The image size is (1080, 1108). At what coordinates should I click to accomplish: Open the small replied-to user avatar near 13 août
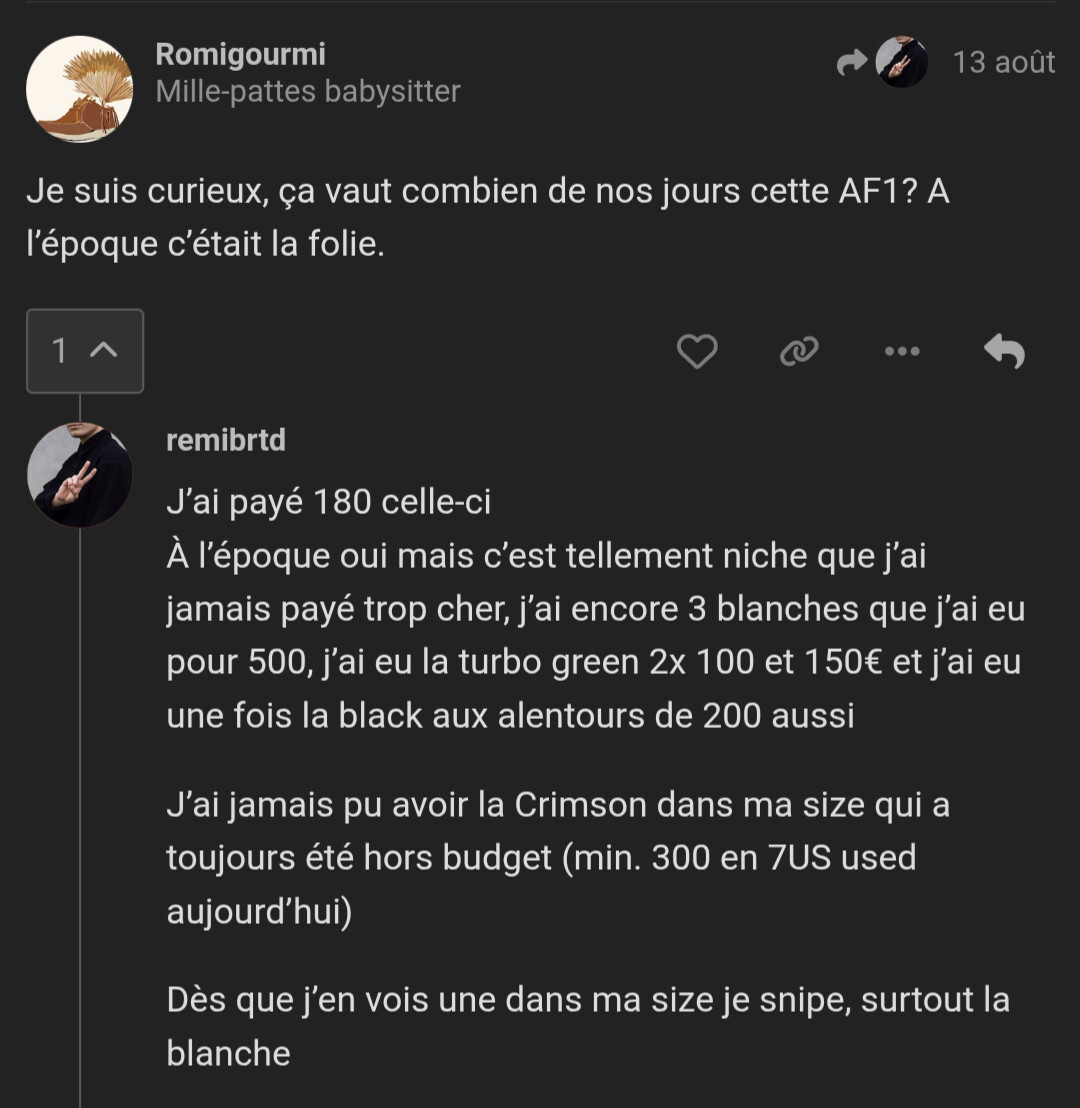901,63
